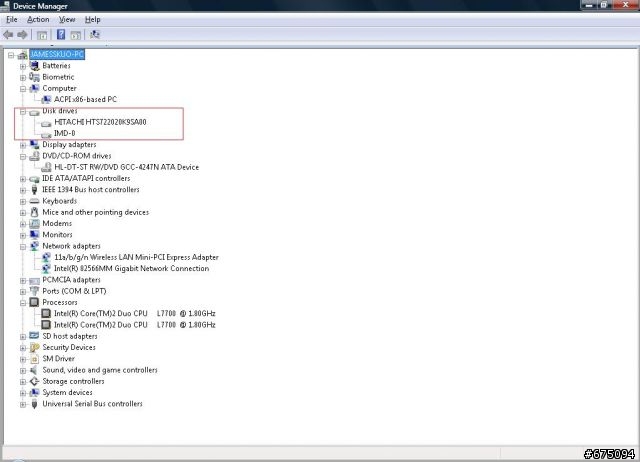Expand the Monitors node
640x462 pixels.
23,235
